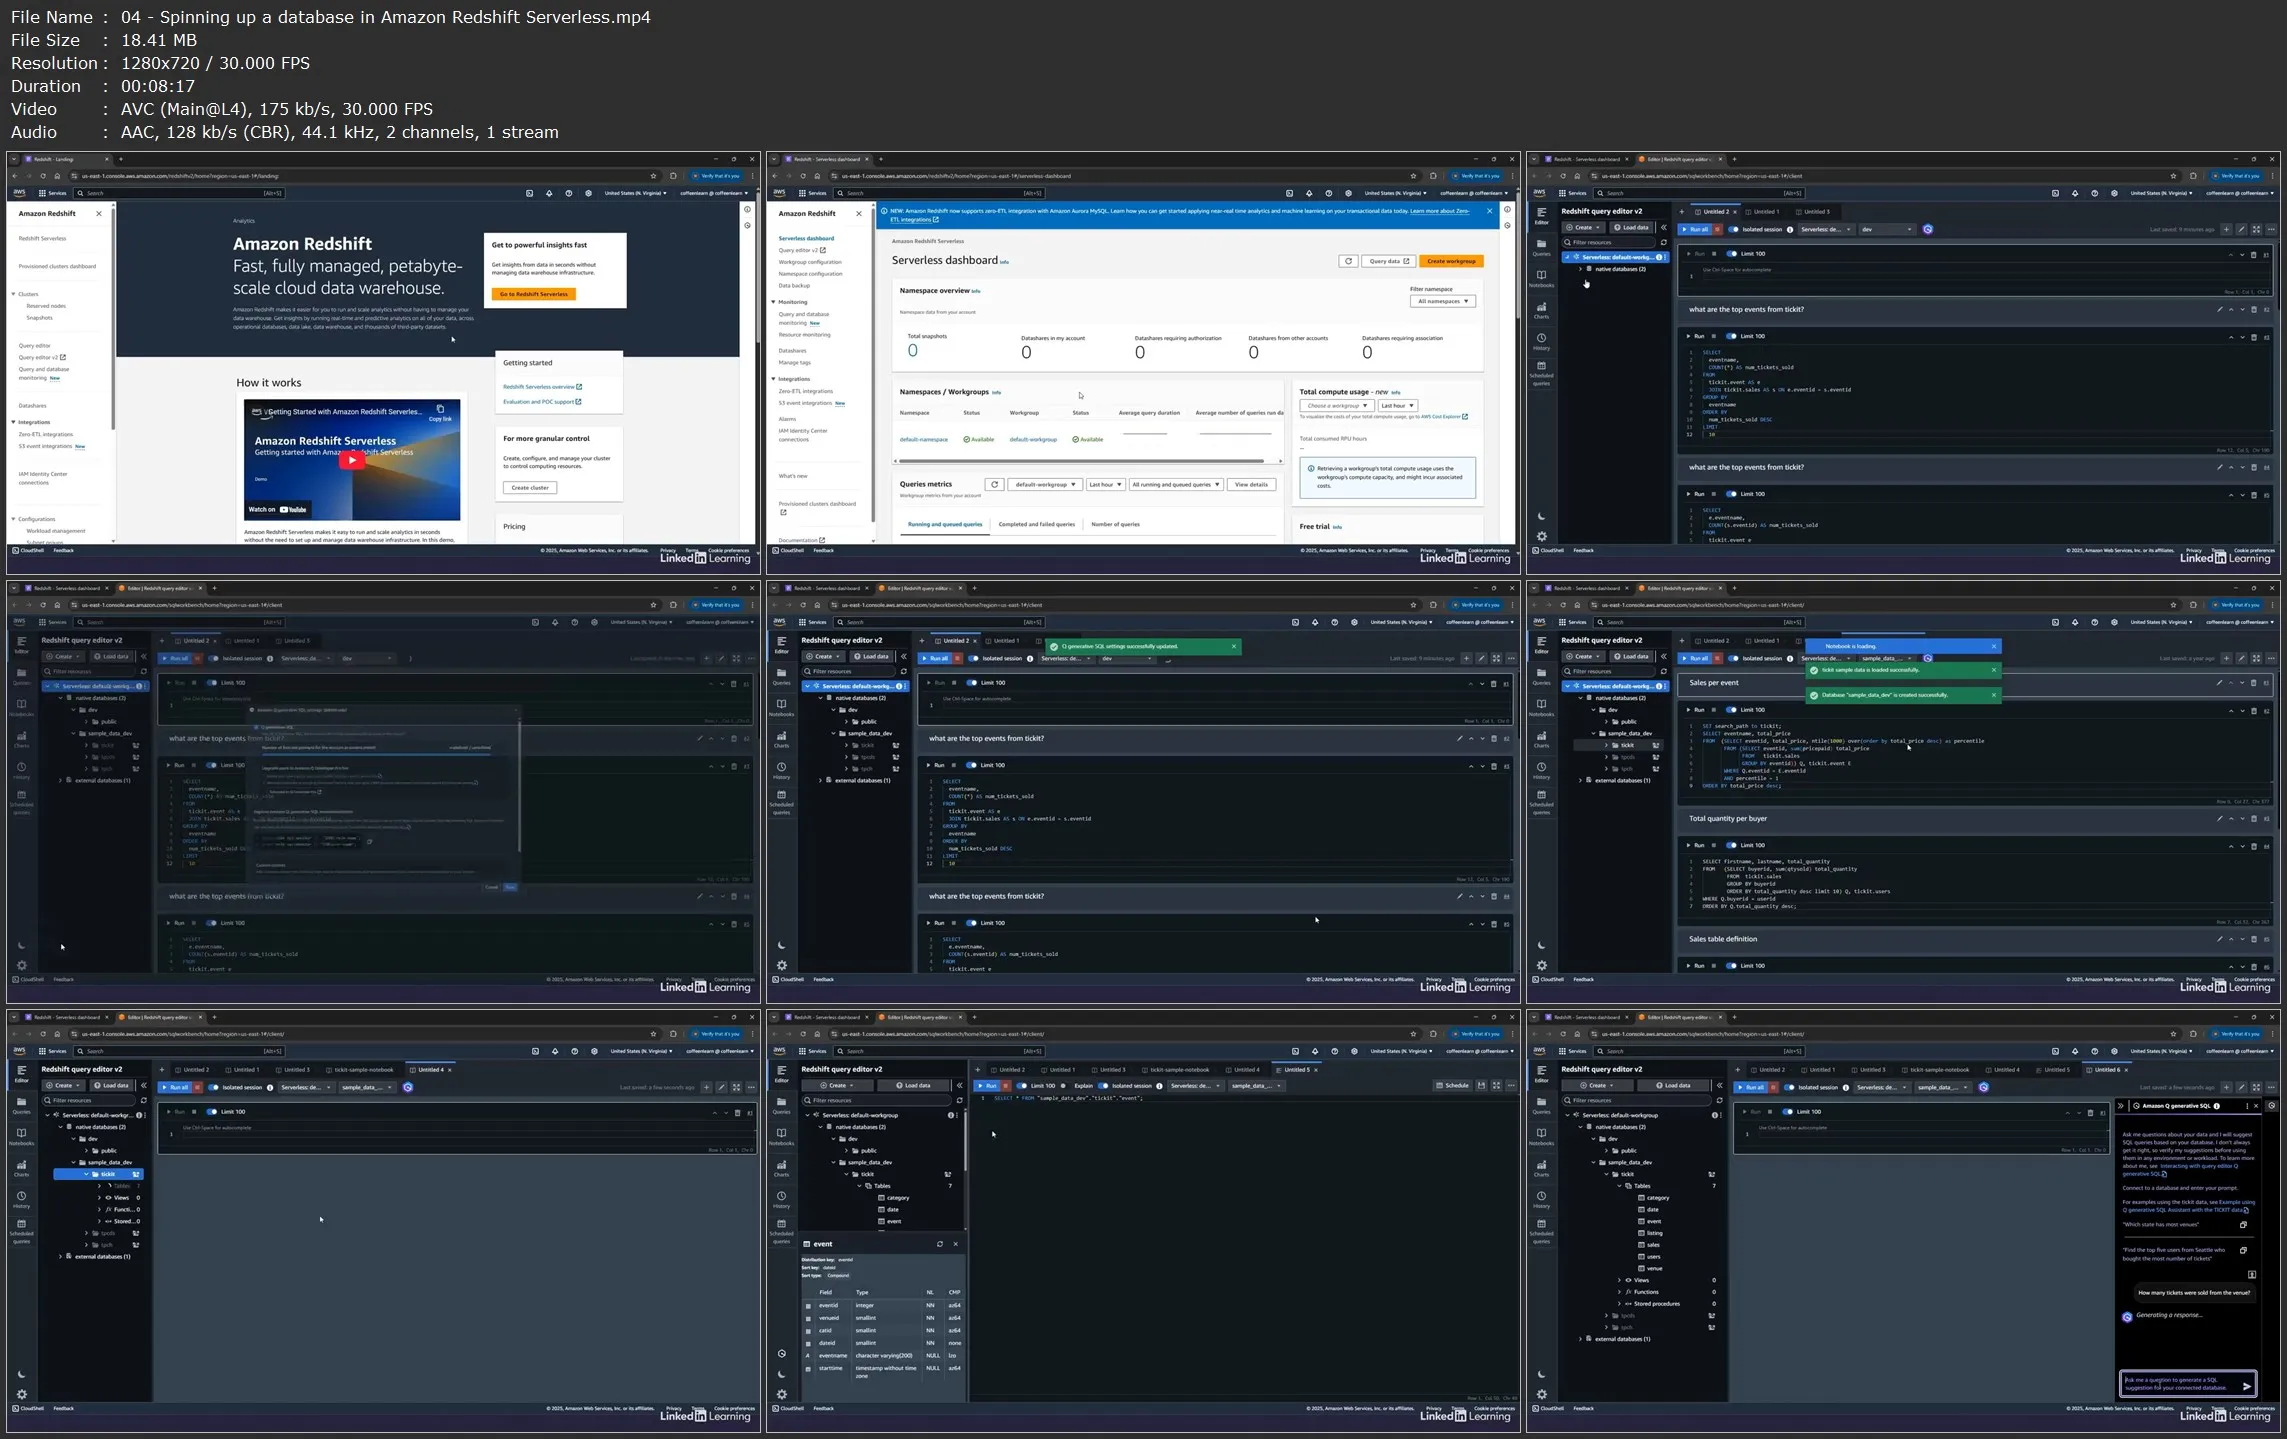Close the 'Q generative SQL settings' success notification

pyautogui.click(x=1233, y=646)
